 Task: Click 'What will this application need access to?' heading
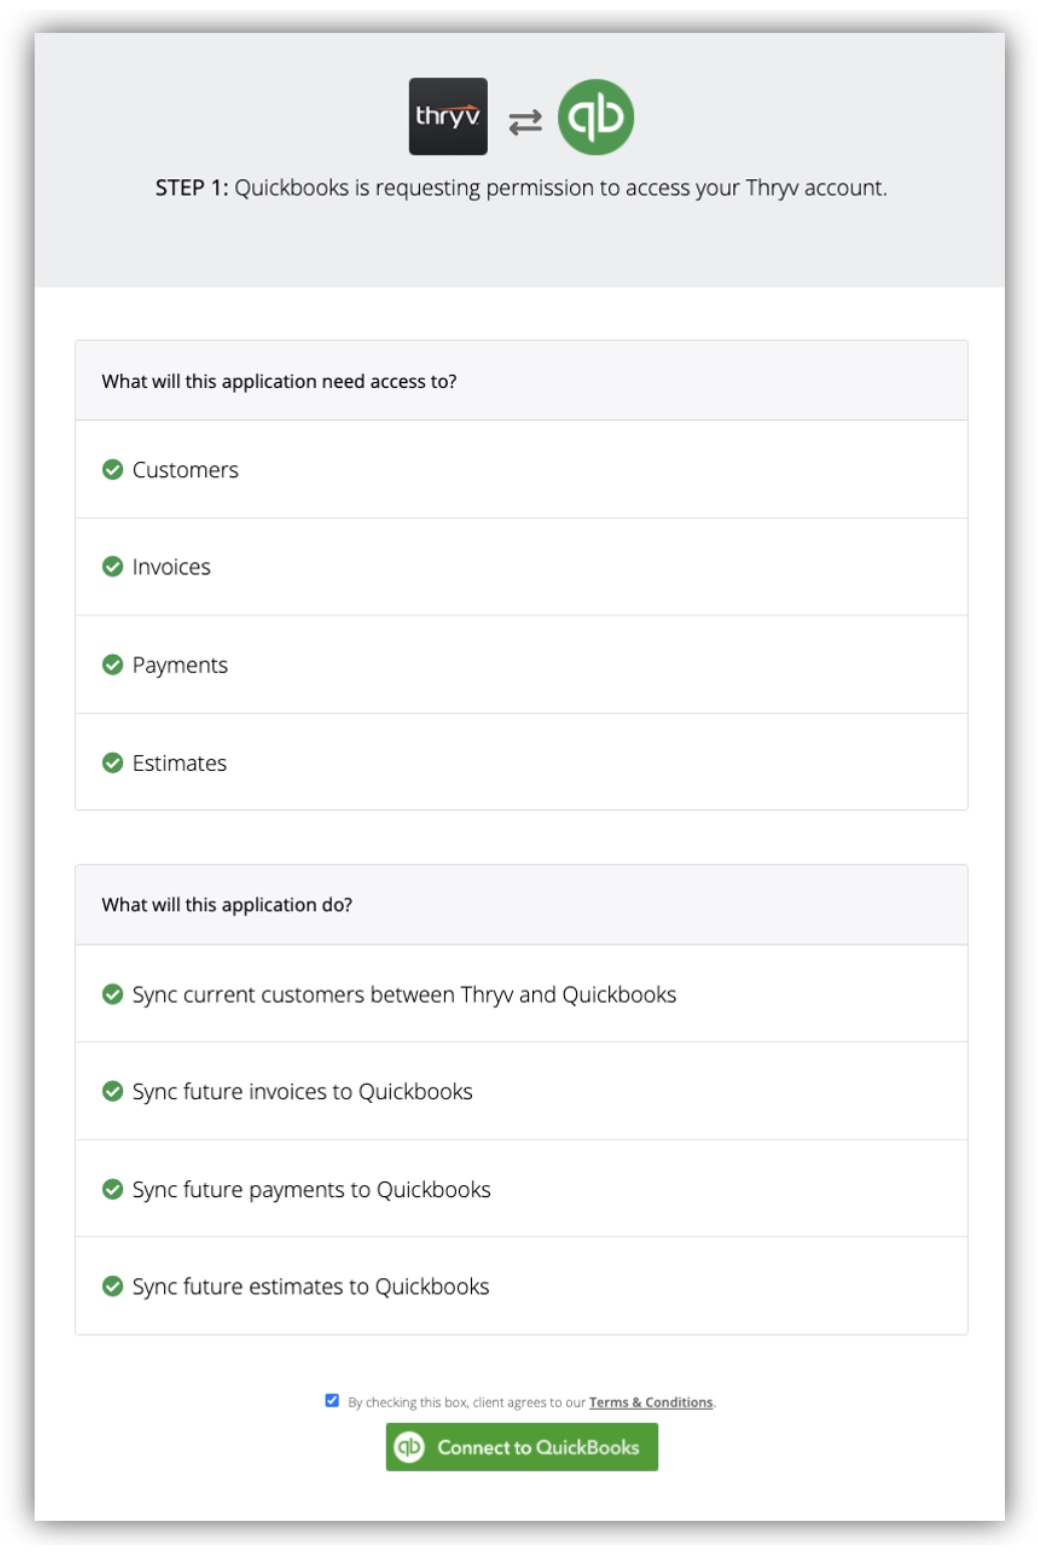pyautogui.click(x=279, y=381)
